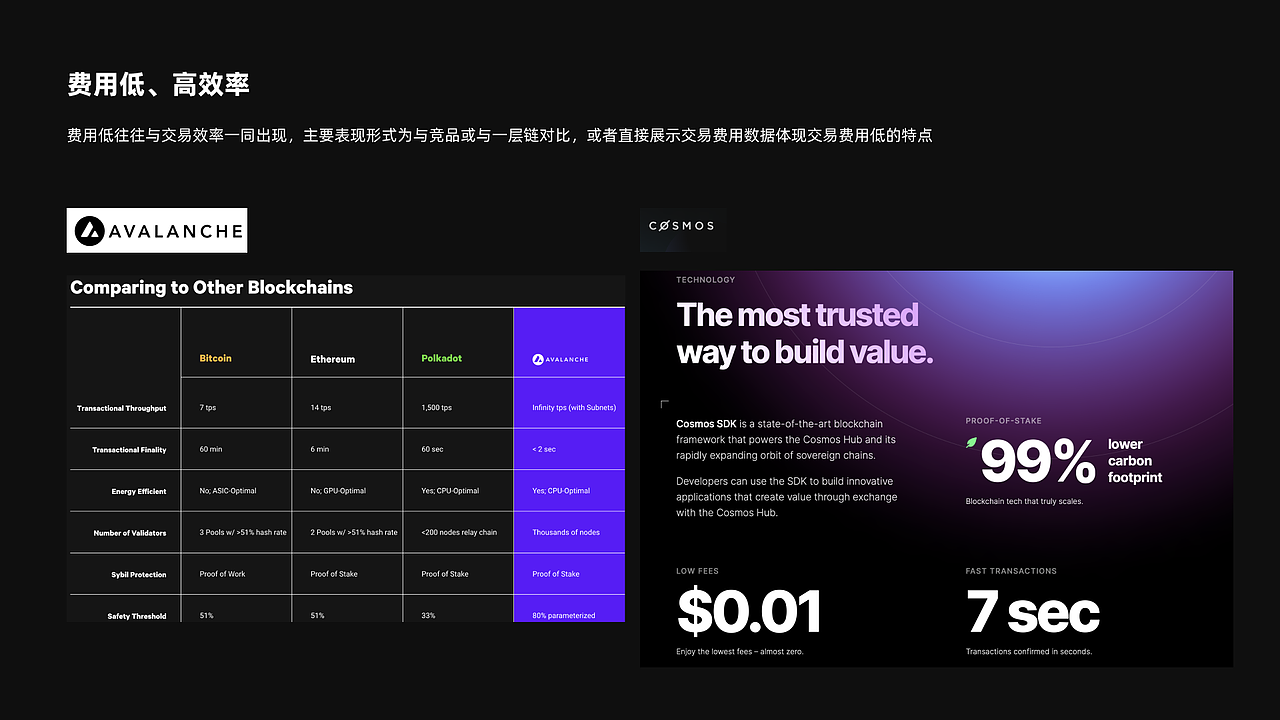The height and width of the screenshot is (720, 1280).
Task: Click the 'Proof of Work' cell
Action: point(222,574)
